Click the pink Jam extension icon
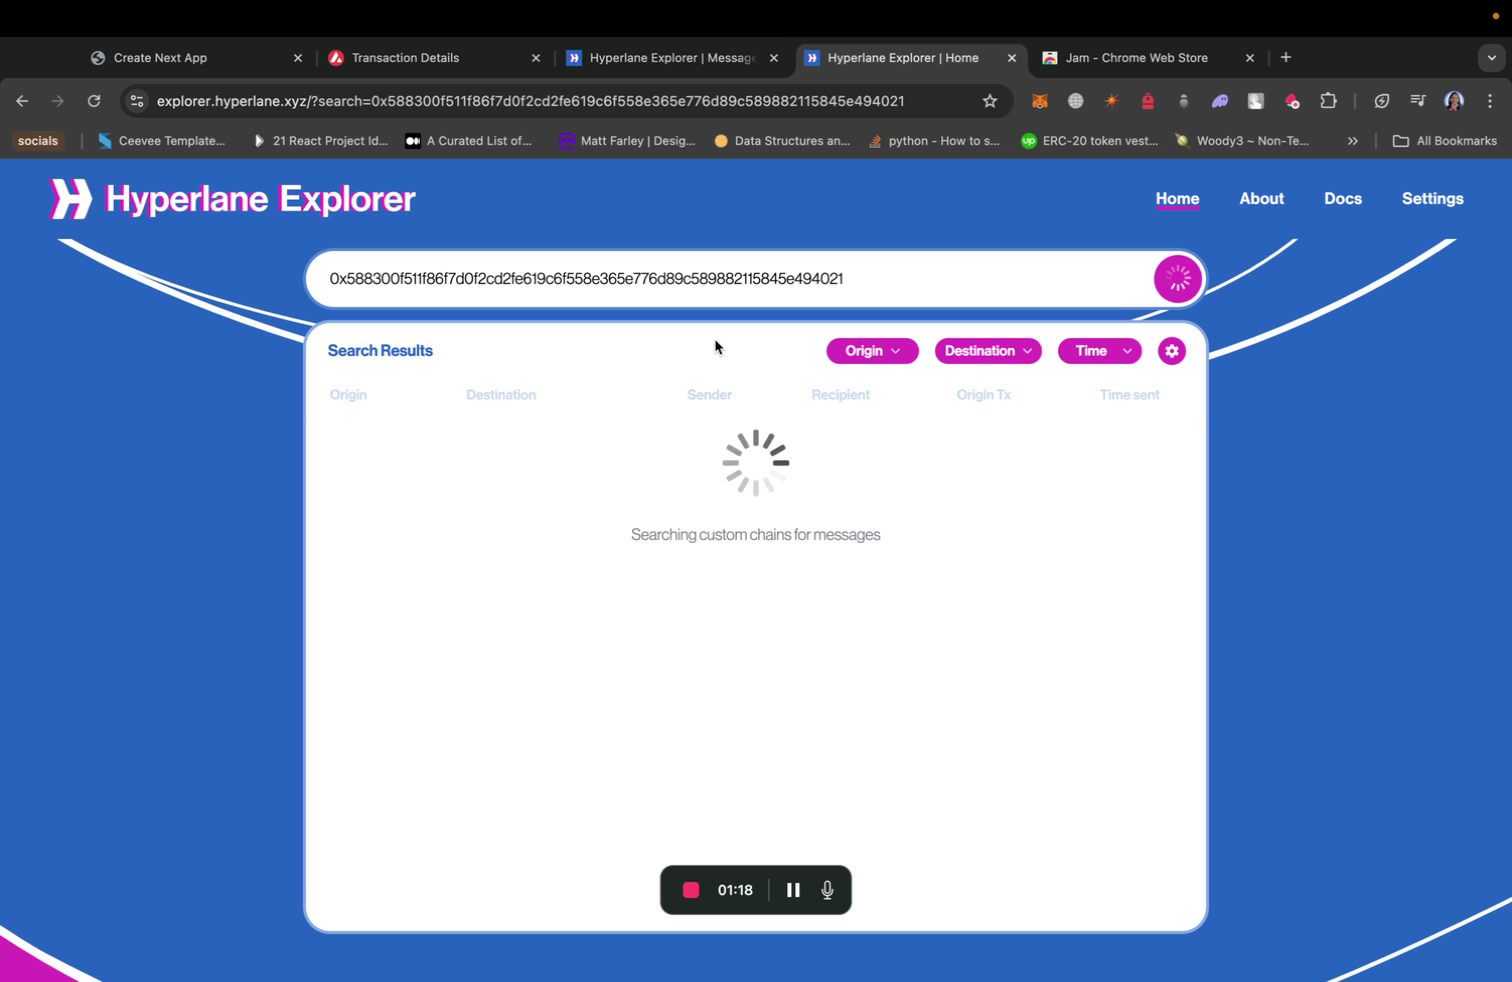1512x982 pixels. tap(1292, 101)
